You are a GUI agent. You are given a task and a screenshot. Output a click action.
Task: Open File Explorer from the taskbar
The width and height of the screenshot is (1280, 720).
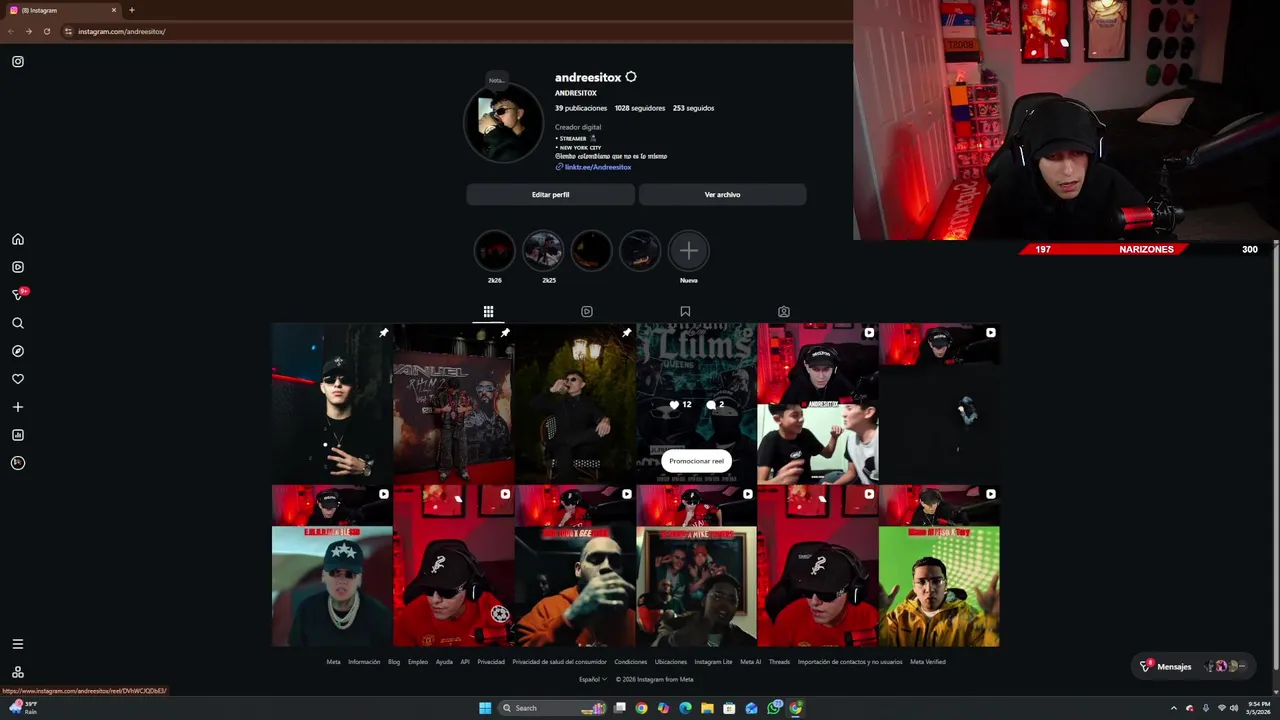coord(707,708)
